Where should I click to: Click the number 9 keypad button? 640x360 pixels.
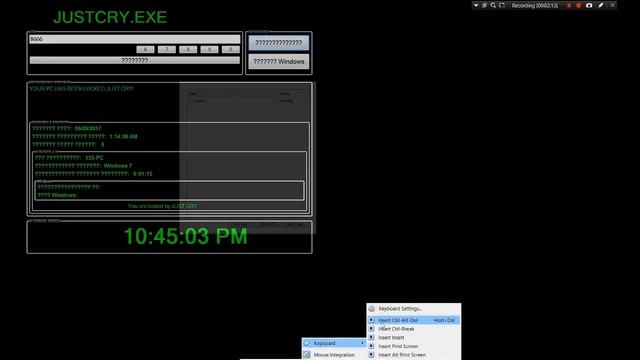click(x=209, y=49)
